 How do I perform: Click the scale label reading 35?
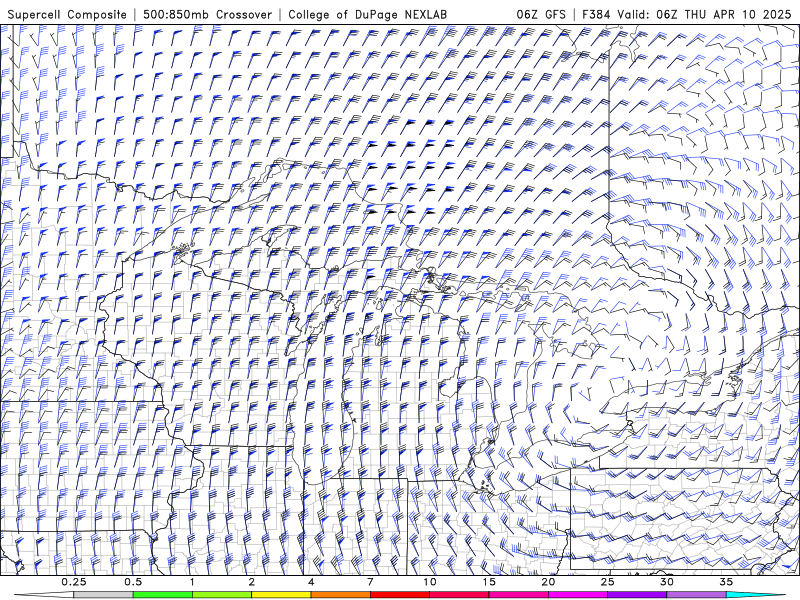(x=726, y=582)
